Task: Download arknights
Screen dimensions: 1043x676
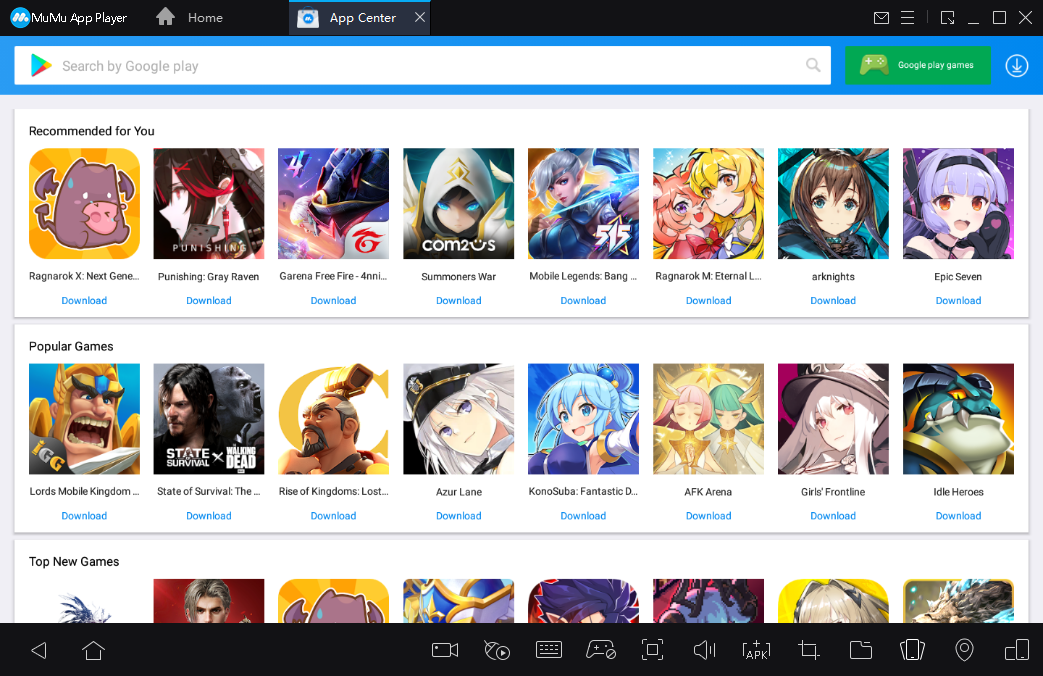Action: (x=833, y=301)
